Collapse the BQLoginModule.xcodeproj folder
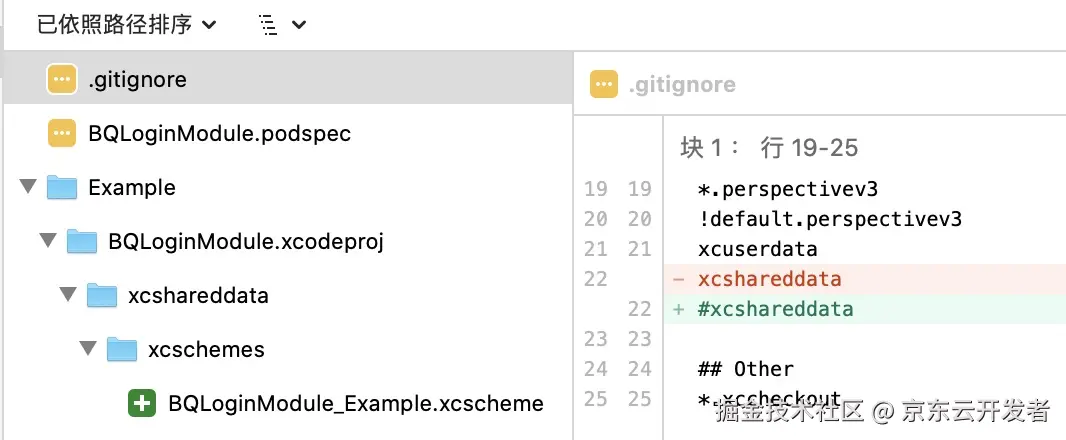Image resolution: width=1066 pixels, height=440 pixels. pos(47,241)
